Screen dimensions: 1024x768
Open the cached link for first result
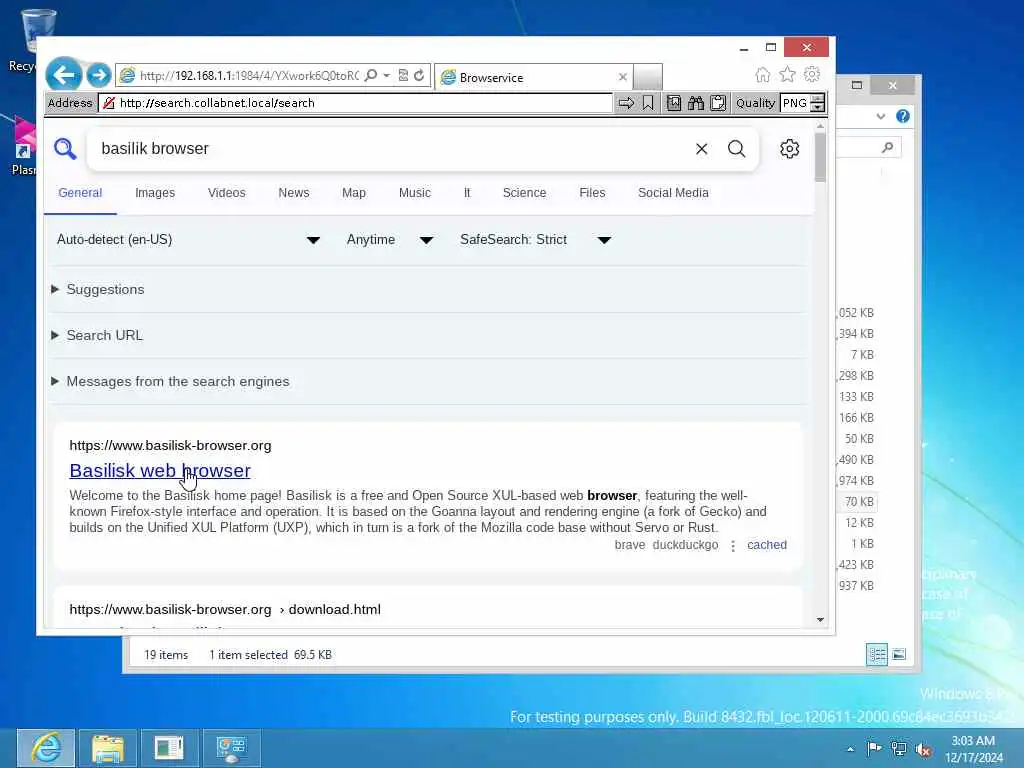[x=767, y=545]
